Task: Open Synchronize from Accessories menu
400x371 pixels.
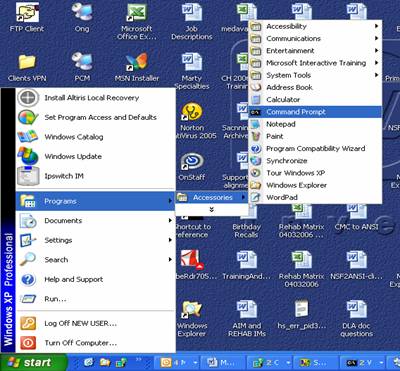Action: click(x=315, y=161)
